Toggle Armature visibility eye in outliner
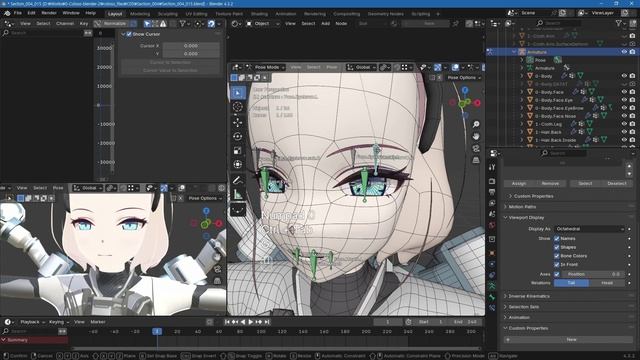Image resolution: width=640 pixels, height=360 pixels. (624, 52)
